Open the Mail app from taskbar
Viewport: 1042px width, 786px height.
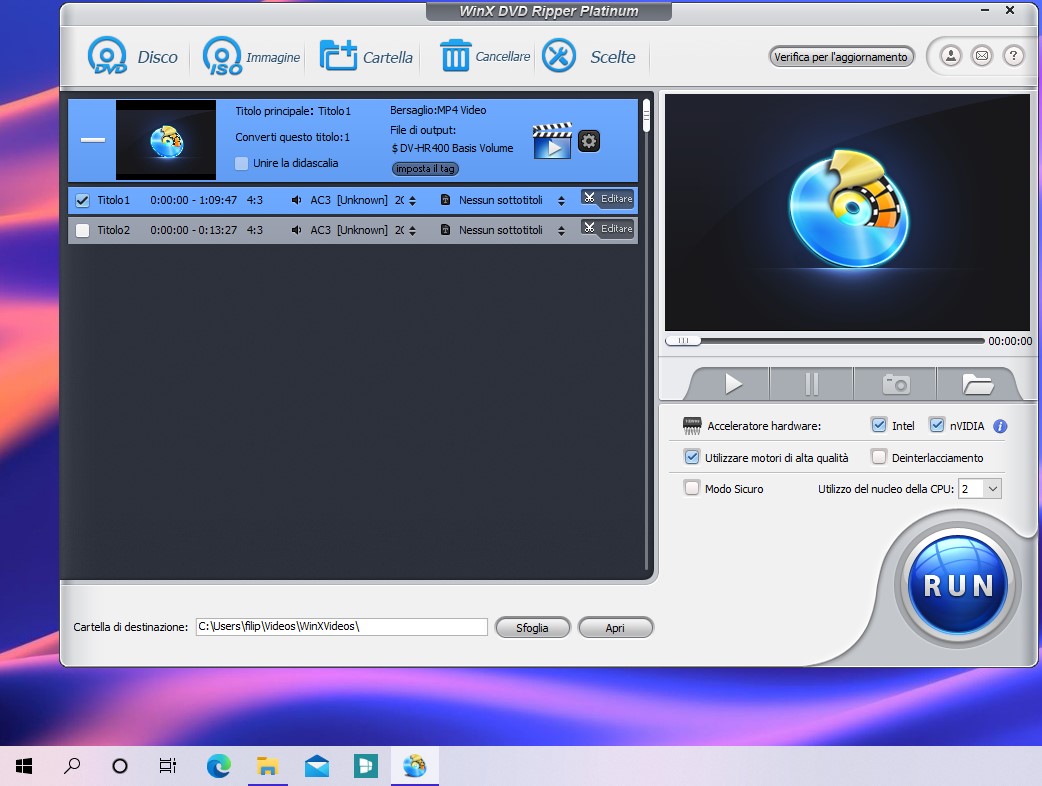(317, 766)
